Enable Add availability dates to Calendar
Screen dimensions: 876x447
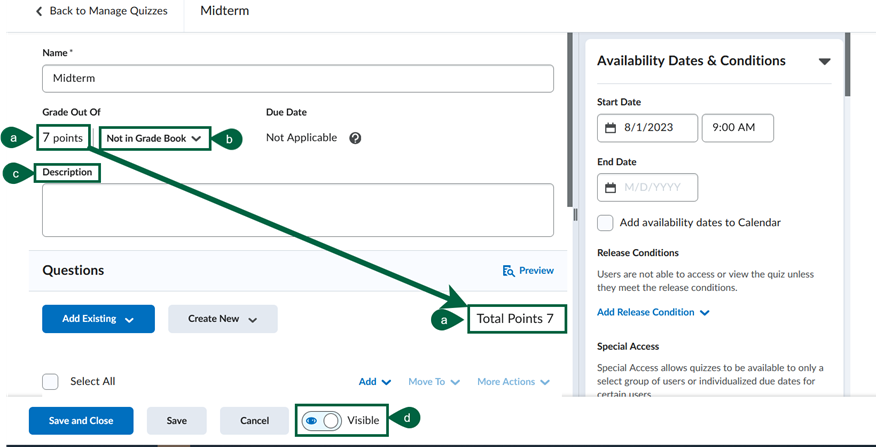[605, 223]
